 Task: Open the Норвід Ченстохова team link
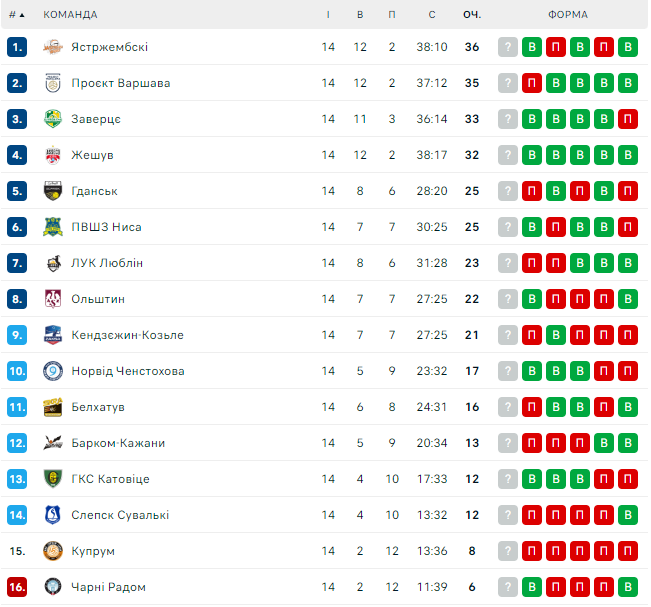tap(128, 371)
